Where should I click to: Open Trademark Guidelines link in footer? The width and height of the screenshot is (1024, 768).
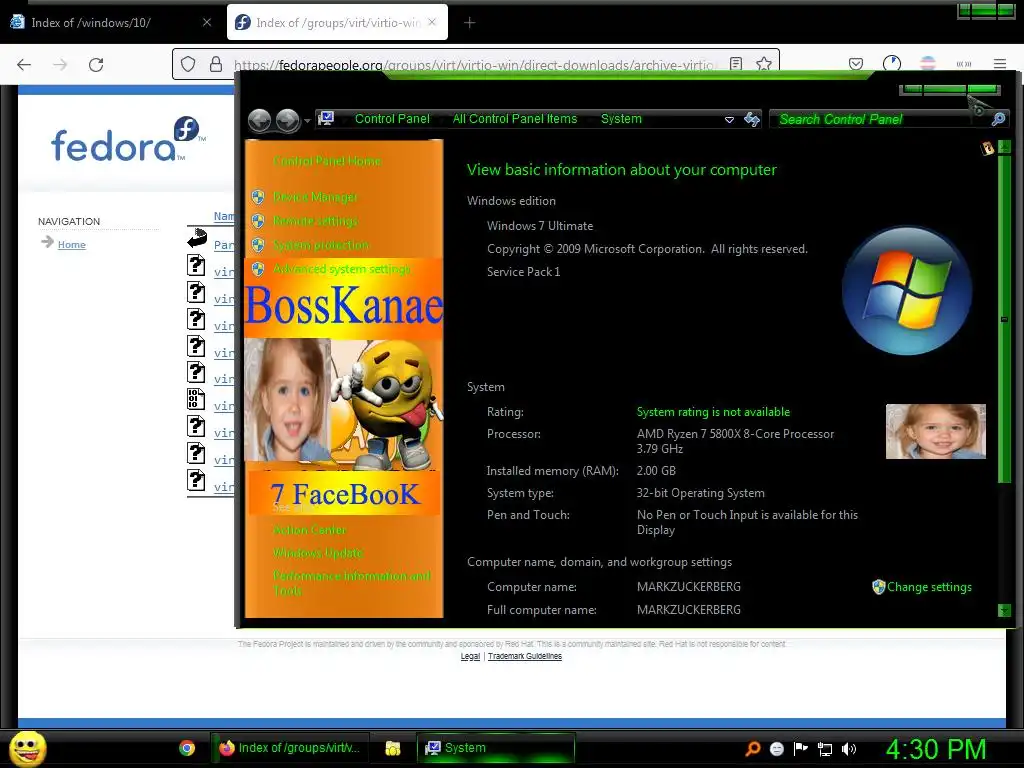click(x=524, y=656)
